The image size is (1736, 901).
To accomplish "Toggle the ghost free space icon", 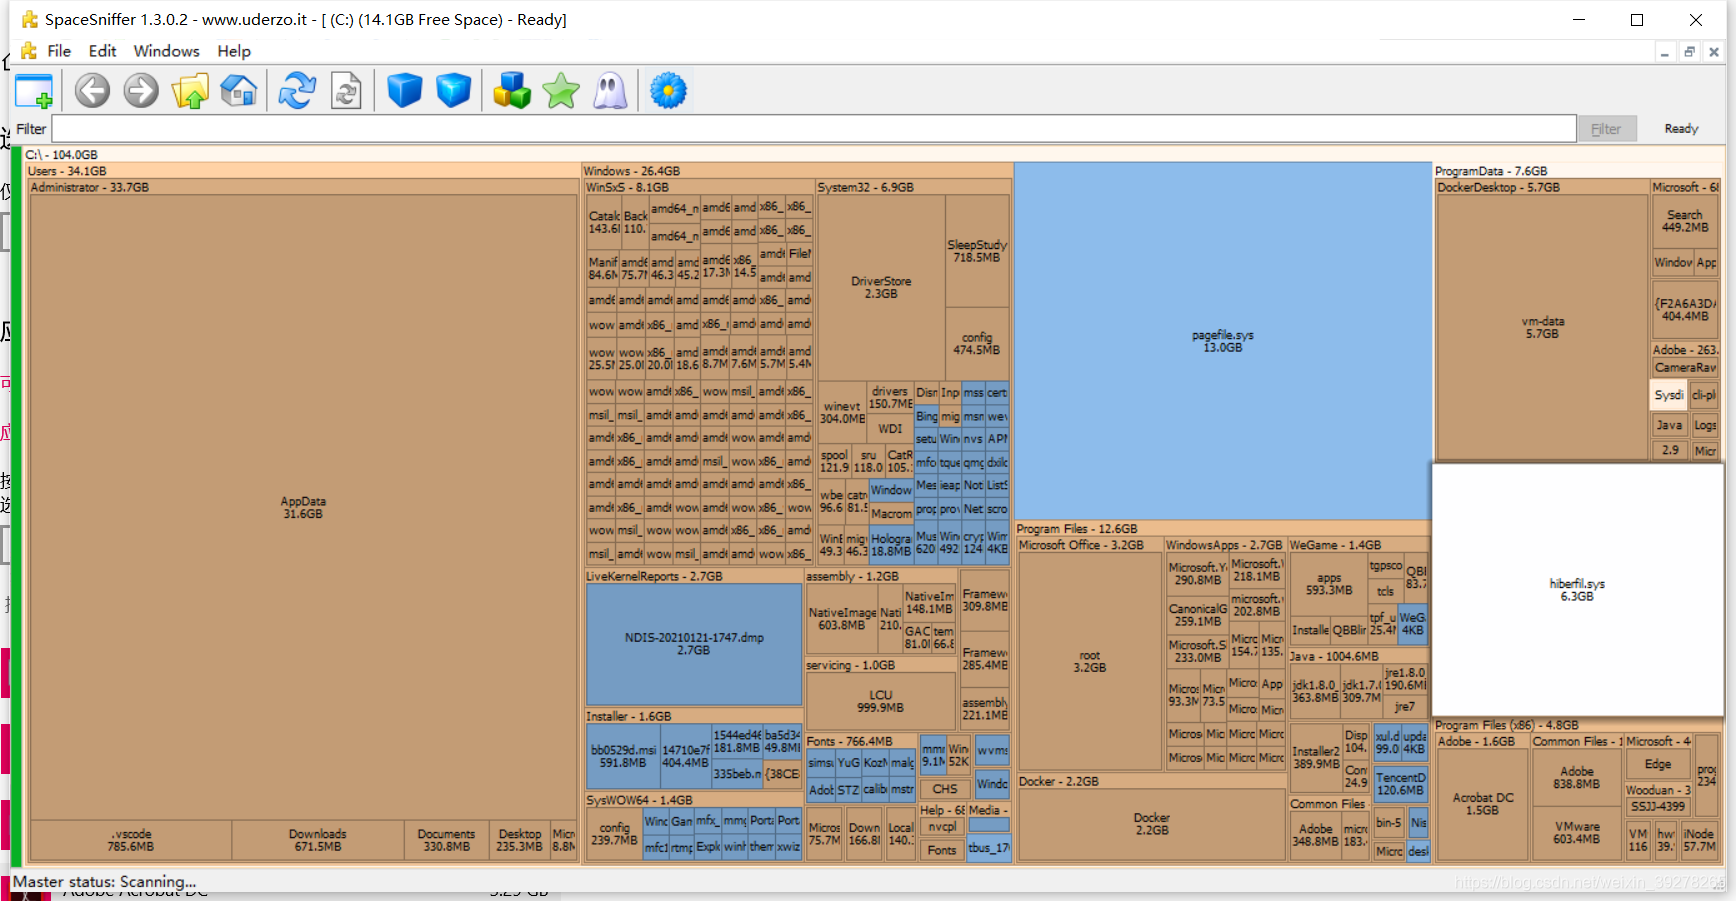I will click(610, 91).
